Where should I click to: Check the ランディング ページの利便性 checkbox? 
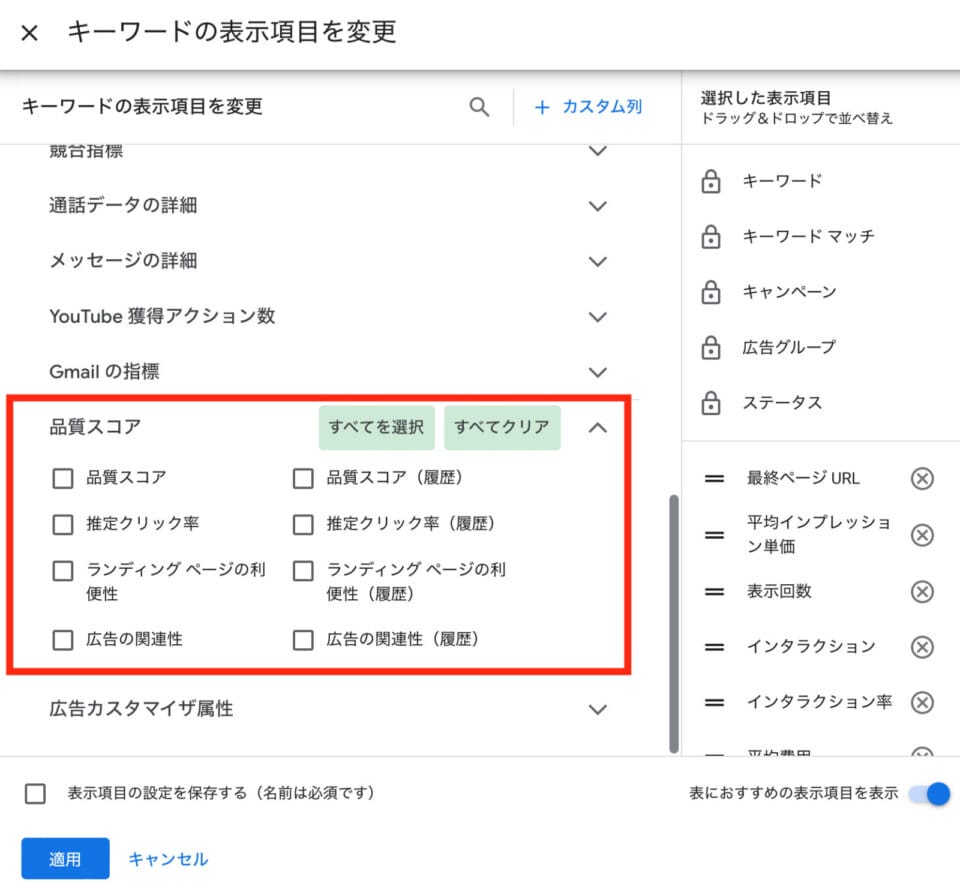(63, 571)
